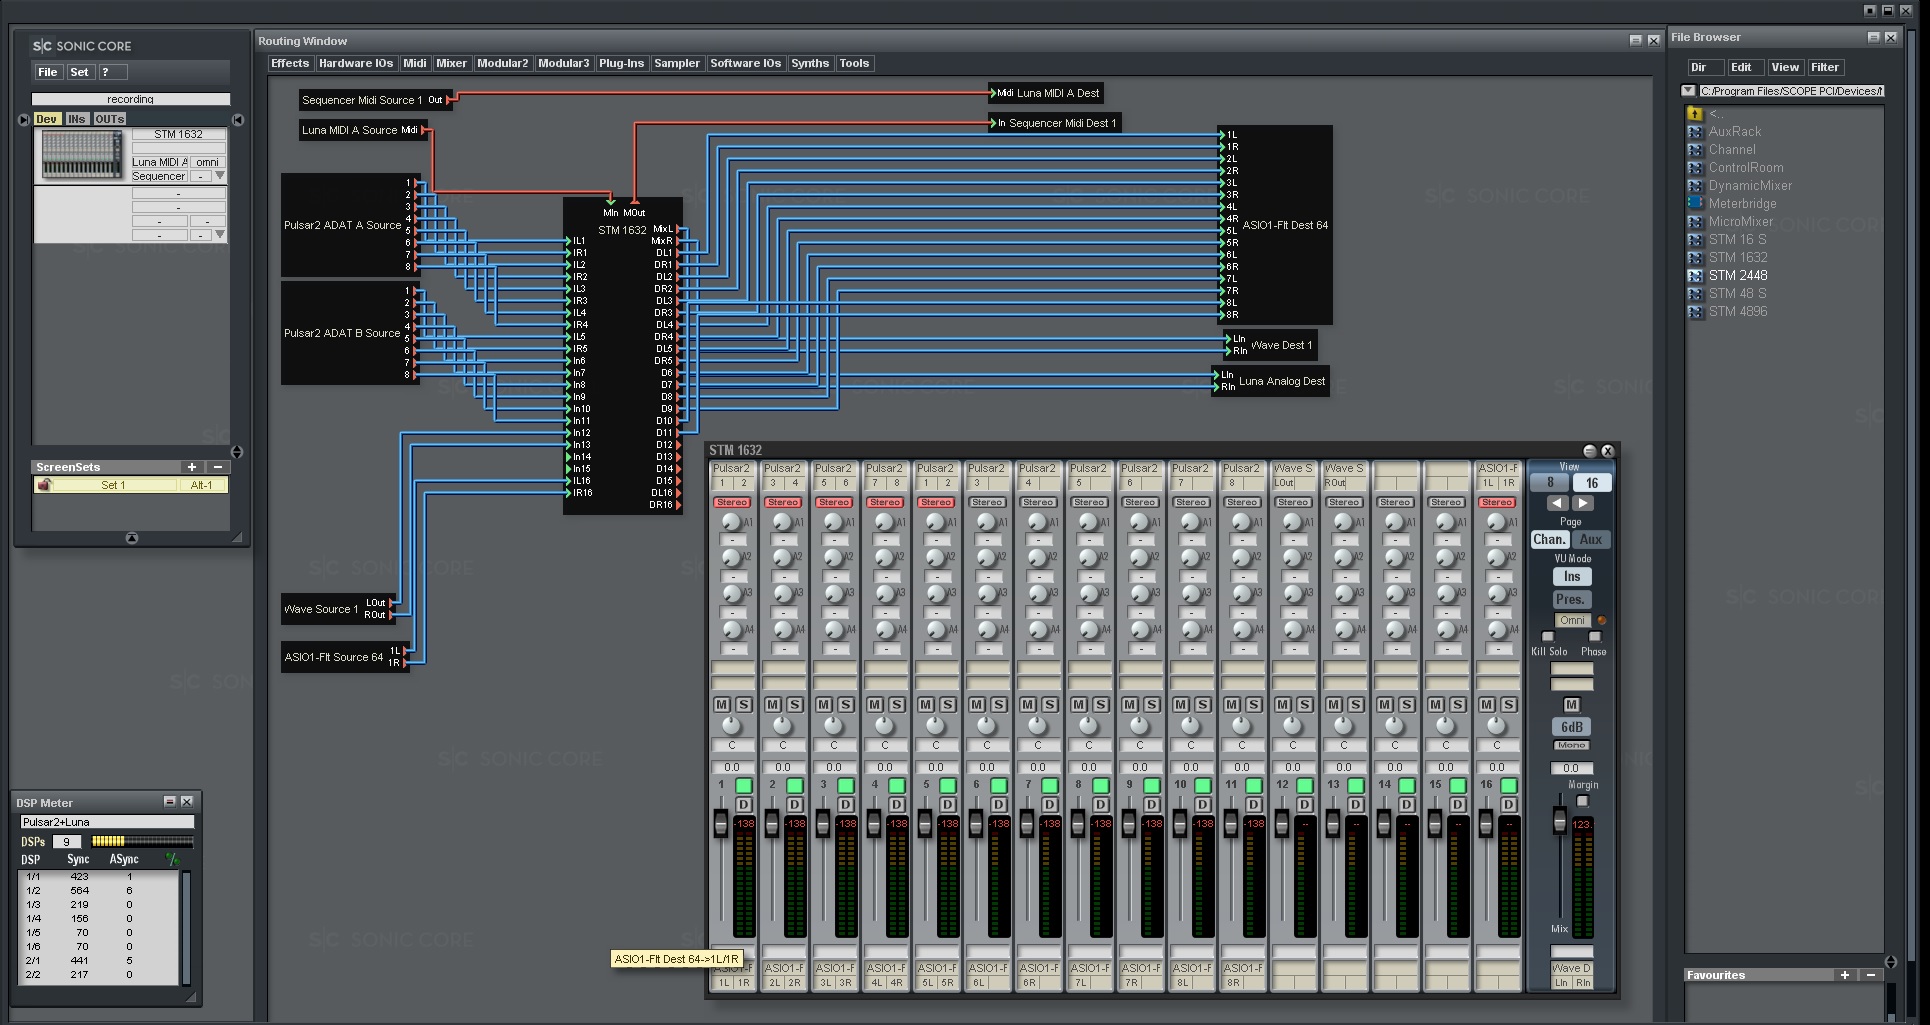Image resolution: width=1930 pixels, height=1025 pixels.
Task: Solo channel 1 in STM 1632 mixer
Action: click(743, 705)
